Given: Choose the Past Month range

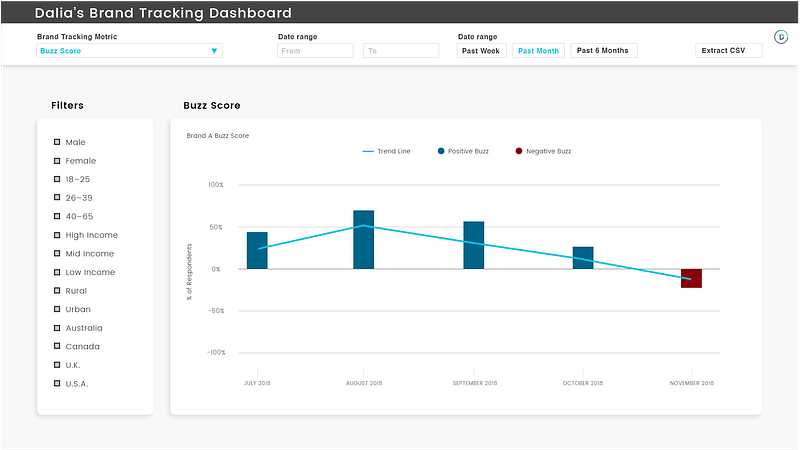Looking at the screenshot, I should (538, 51).
